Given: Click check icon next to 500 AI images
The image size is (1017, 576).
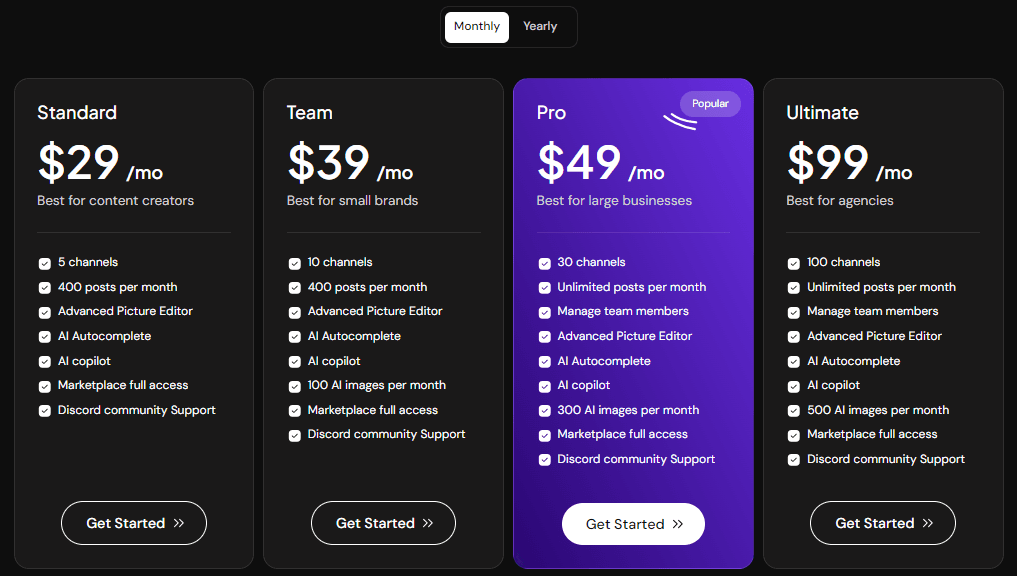Looking at the screenshot, I should pyautogui.click(x=794, y=411).
